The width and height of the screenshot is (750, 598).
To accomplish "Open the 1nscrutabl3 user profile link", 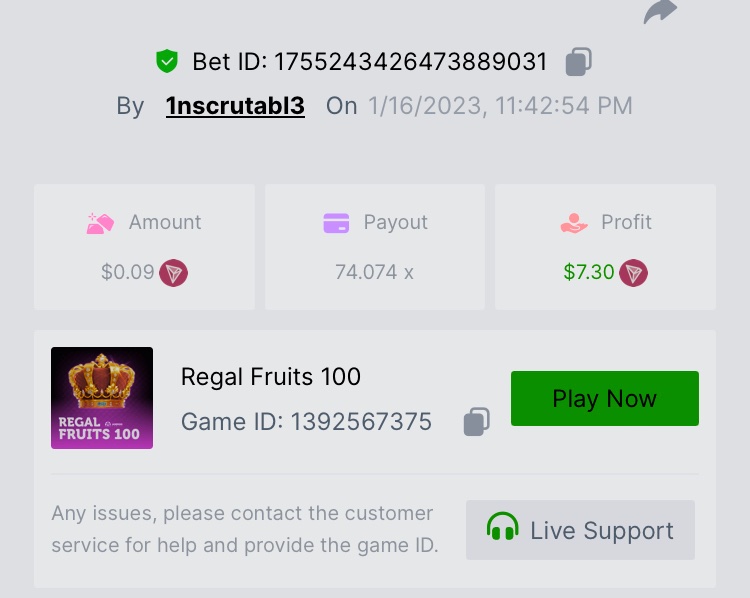I will pyautogui.click(x=235, y=106).
